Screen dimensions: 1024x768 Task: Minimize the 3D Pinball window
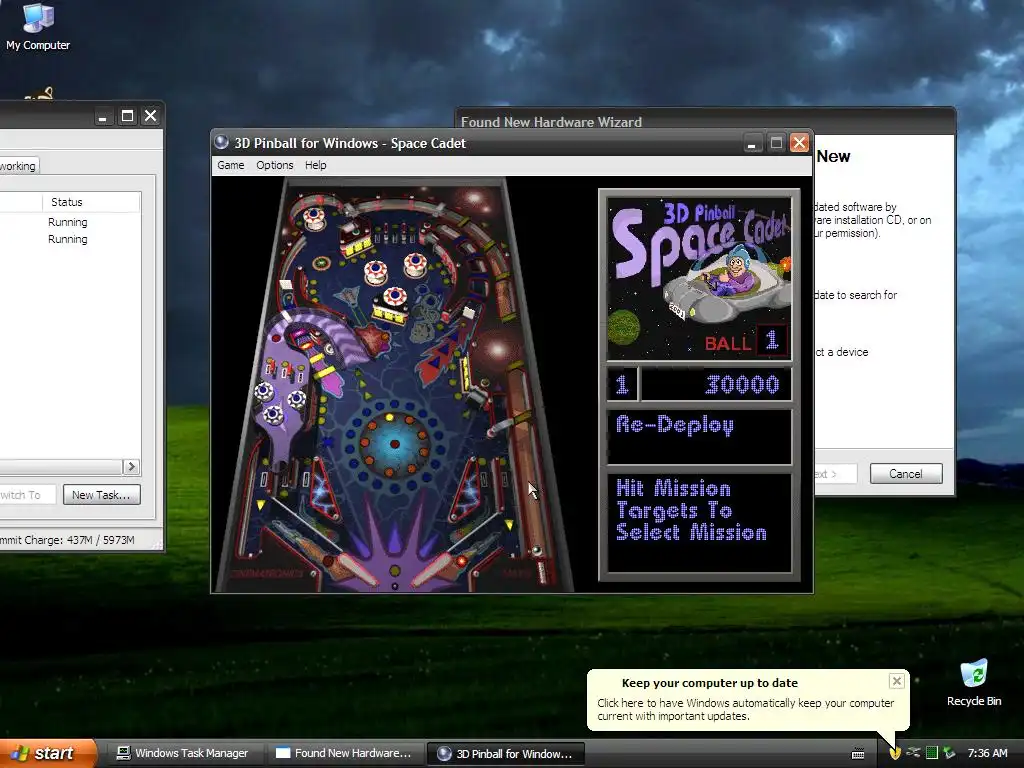(x=752, y=143)
